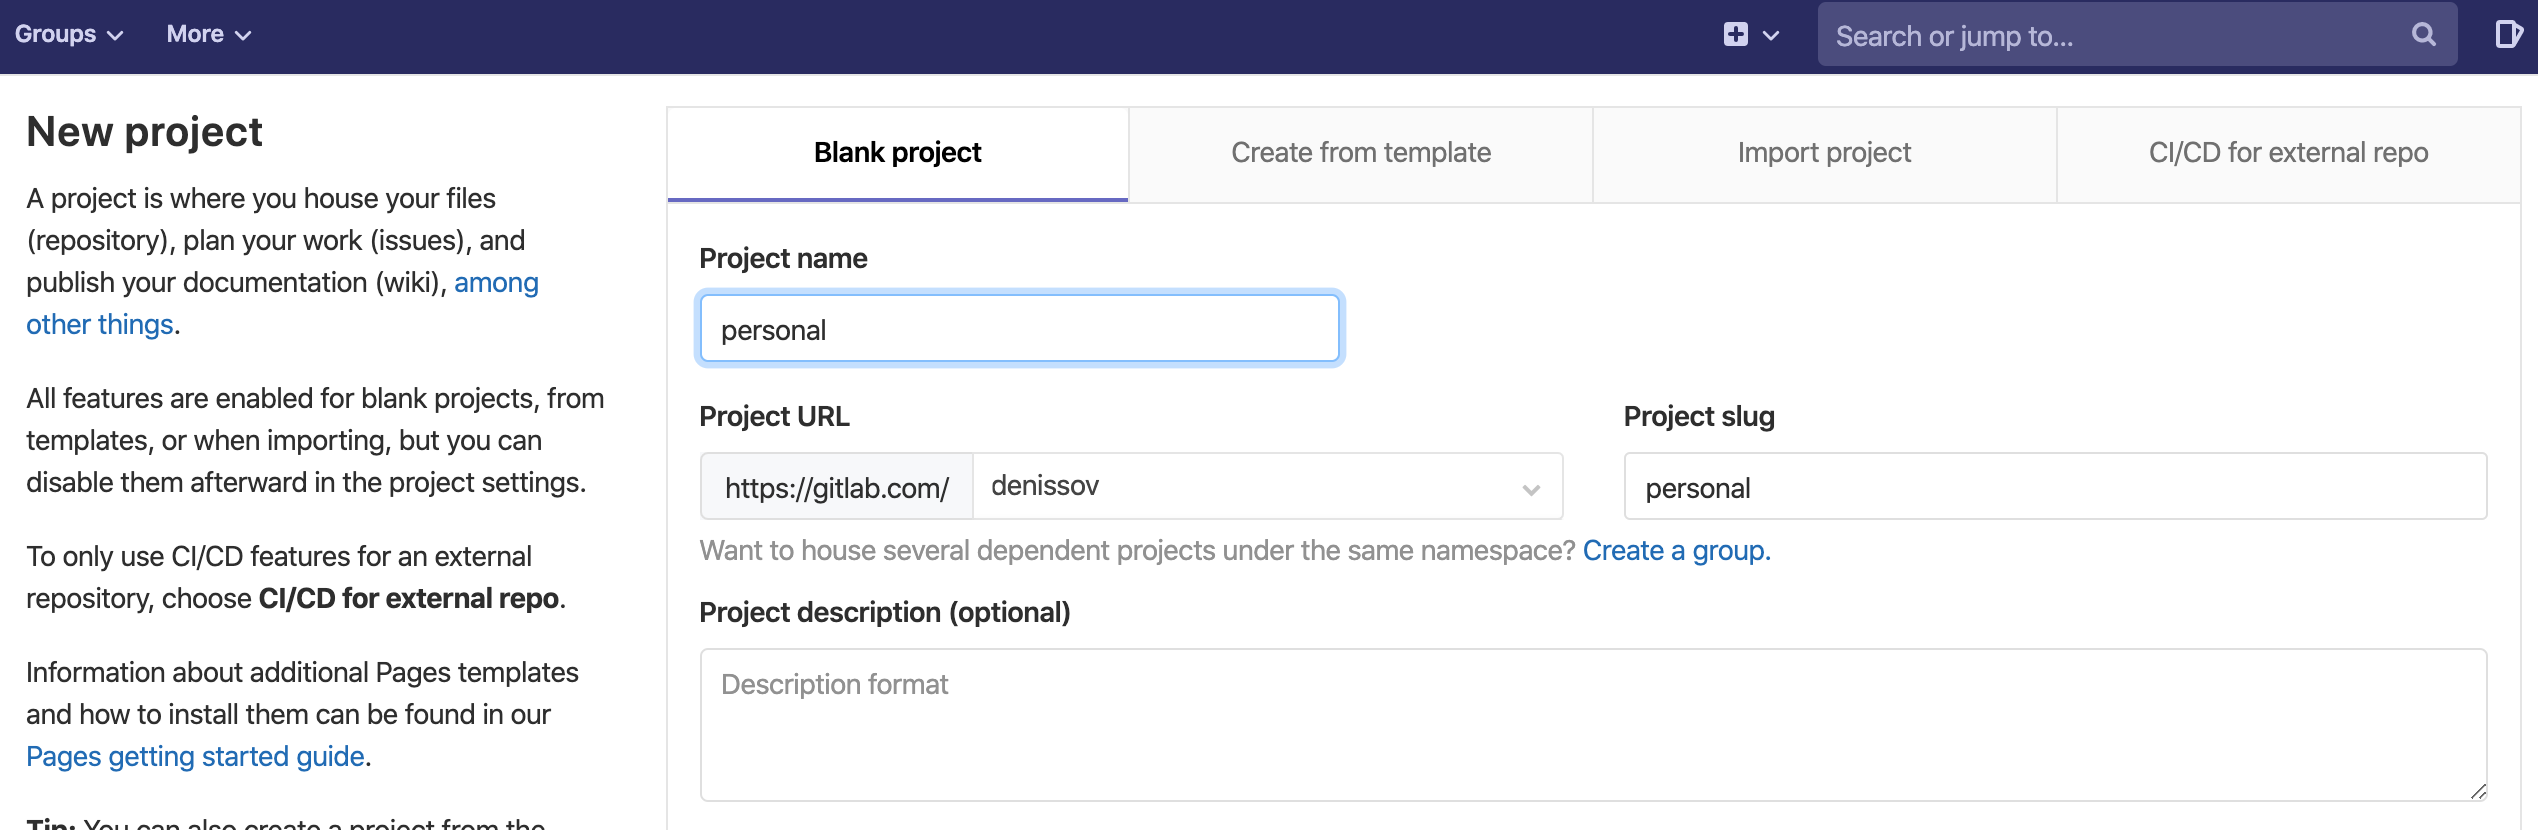The width and height of the screenshot is (2538, 830).
Task: Switch to Create from template tab
Action: click(1360, 153)
